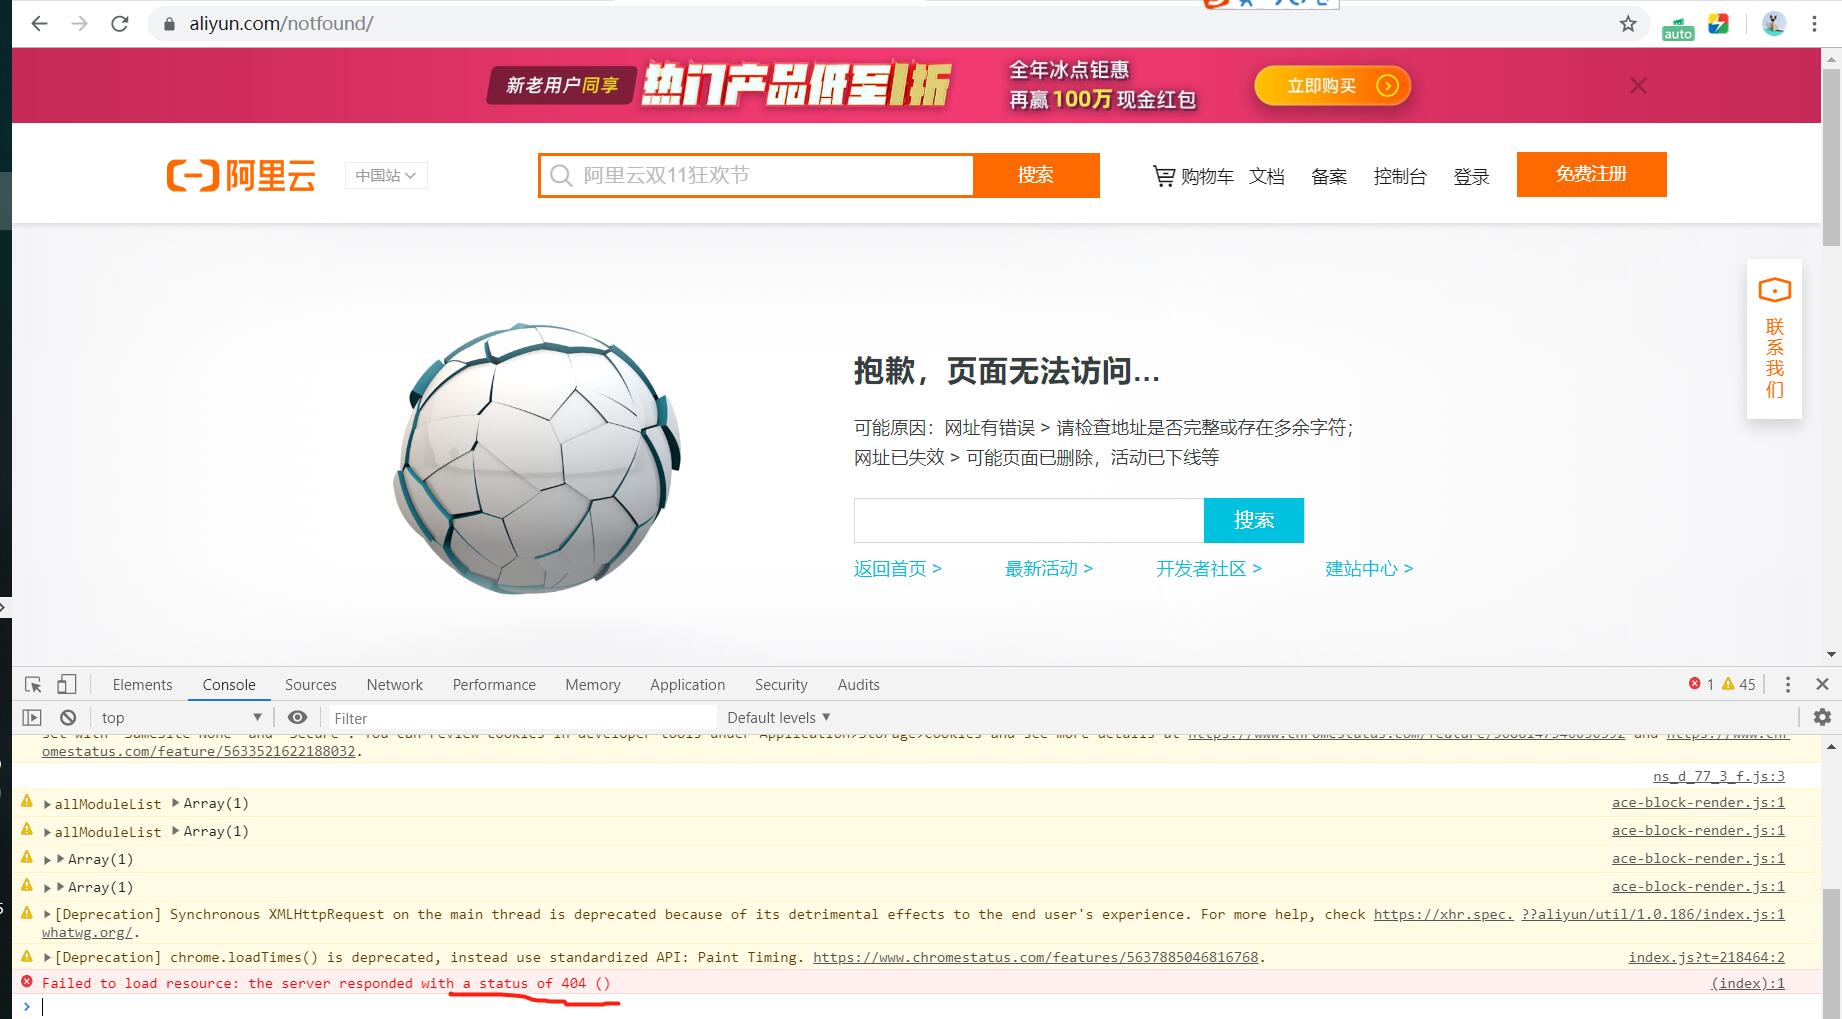The width and height of the screenshot is (1842, 1019).
Task: Open the chromestatus.com/features/5637885046816768 link
Action: coord(1035,957)
